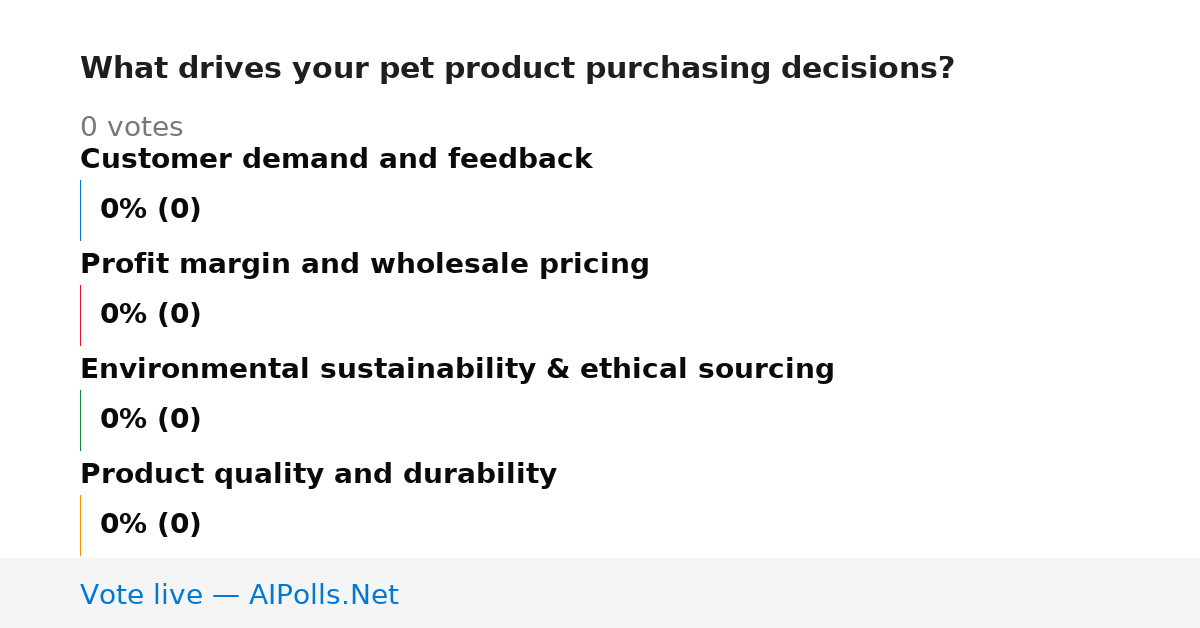Select Product quality and durability option
The width and height of the screenshot is (1200, 628).
318,474
